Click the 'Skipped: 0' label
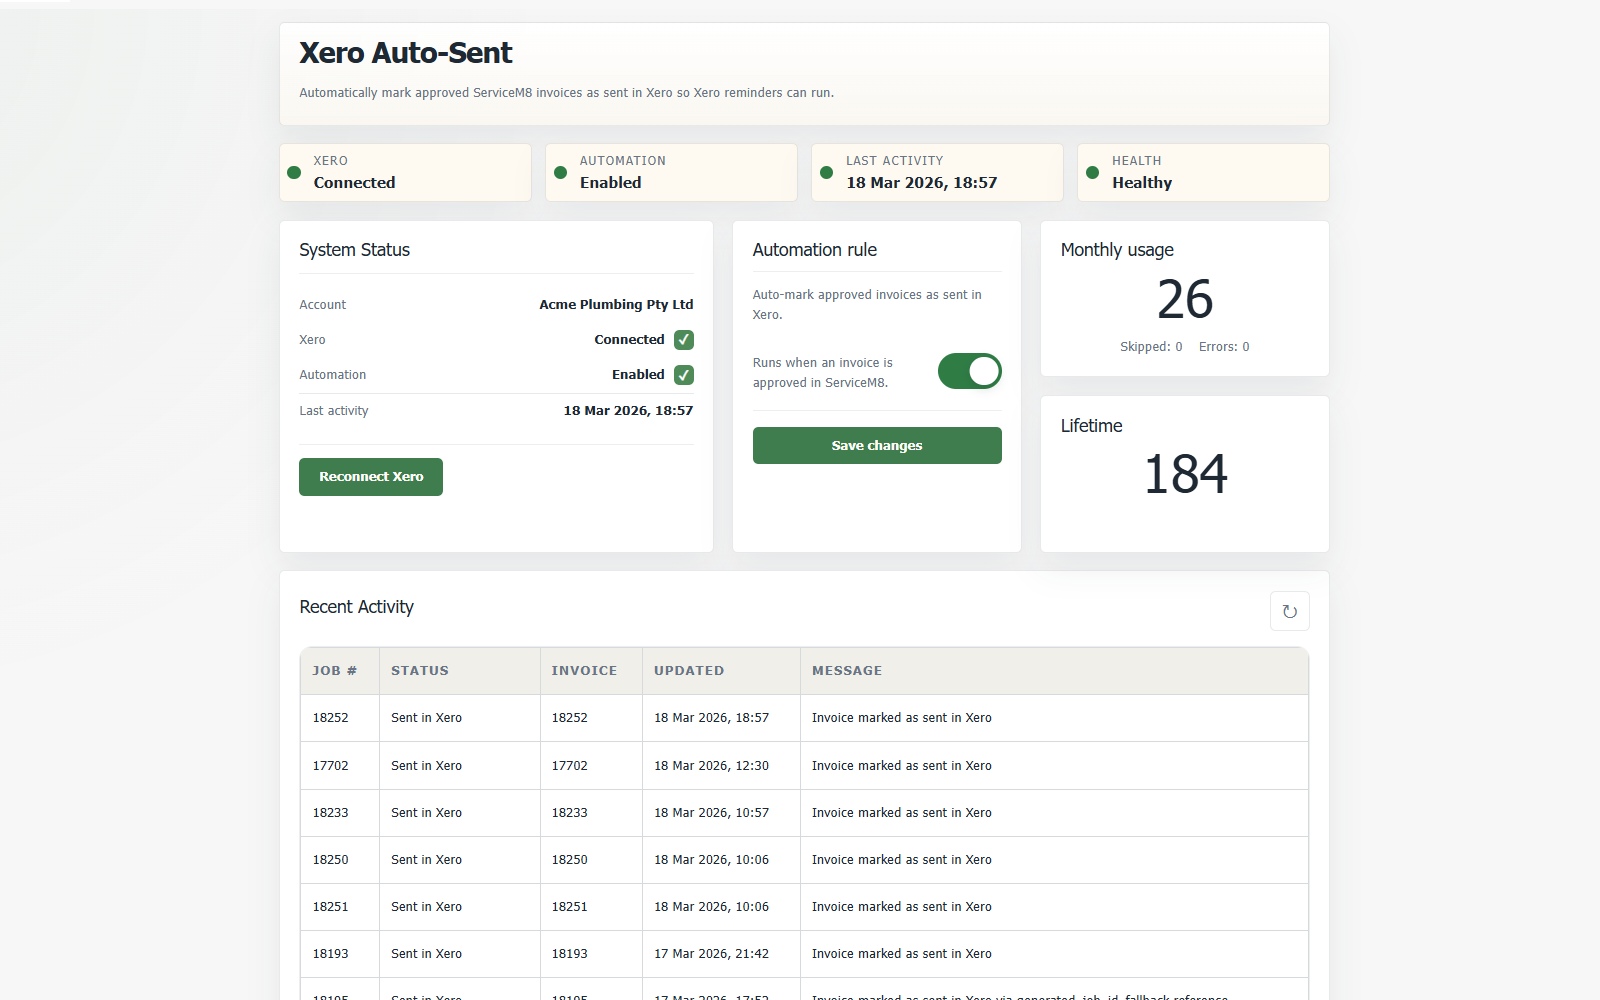 [x=1151, y=347]
